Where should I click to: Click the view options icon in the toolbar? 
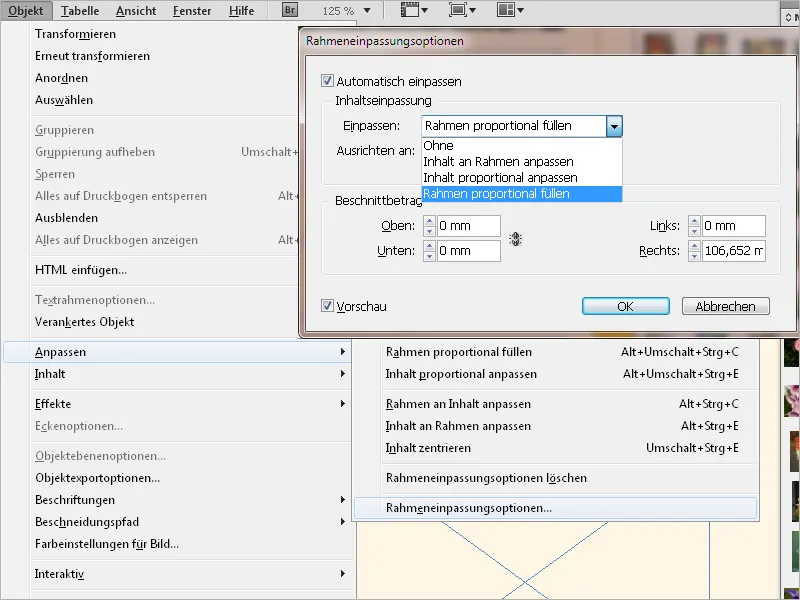pos(408,10)
